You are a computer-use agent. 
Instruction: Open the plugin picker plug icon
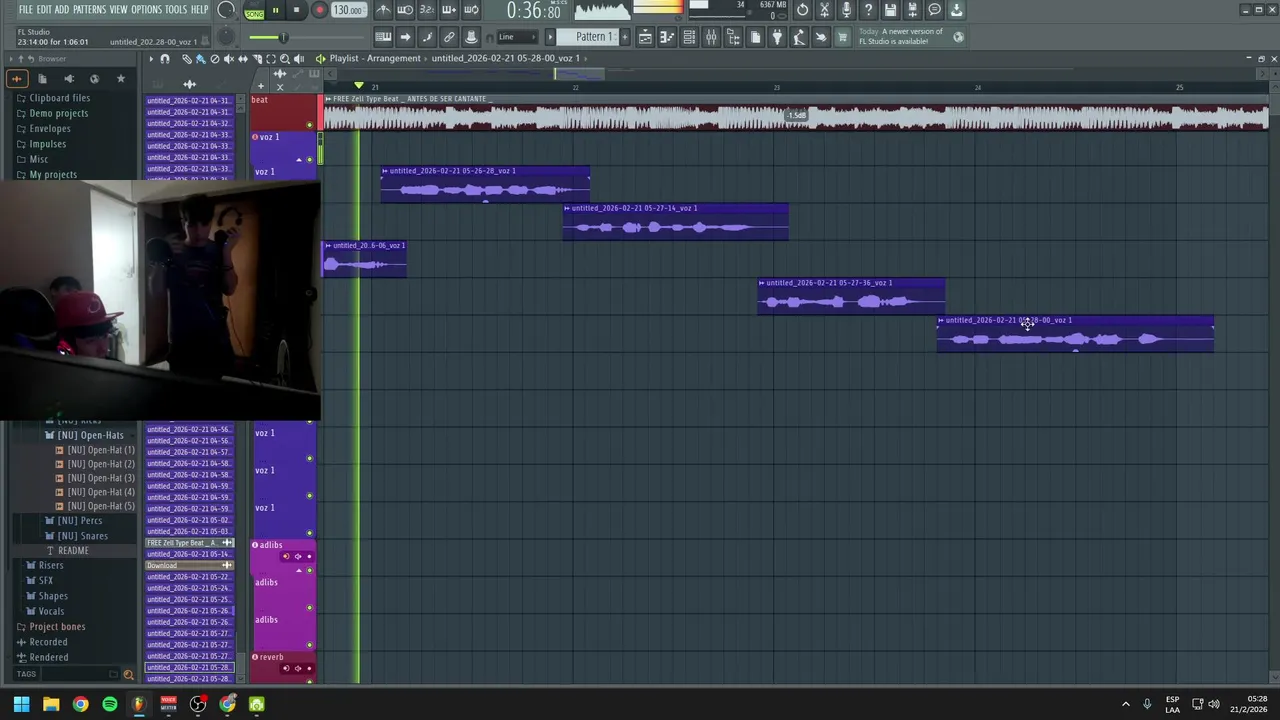coord(777,37)
